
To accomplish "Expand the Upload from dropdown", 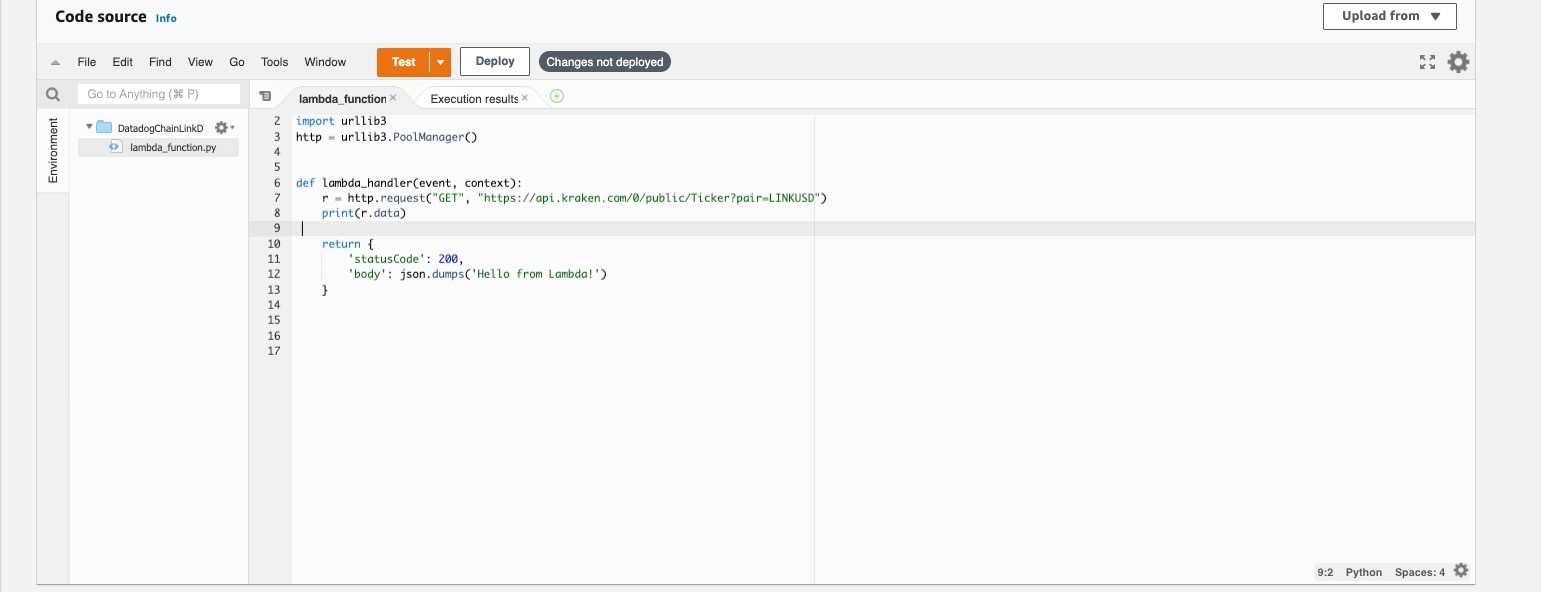I will (x=1389, y=16).
